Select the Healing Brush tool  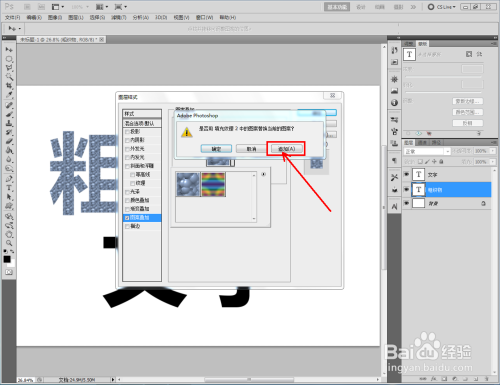point(9,105)
